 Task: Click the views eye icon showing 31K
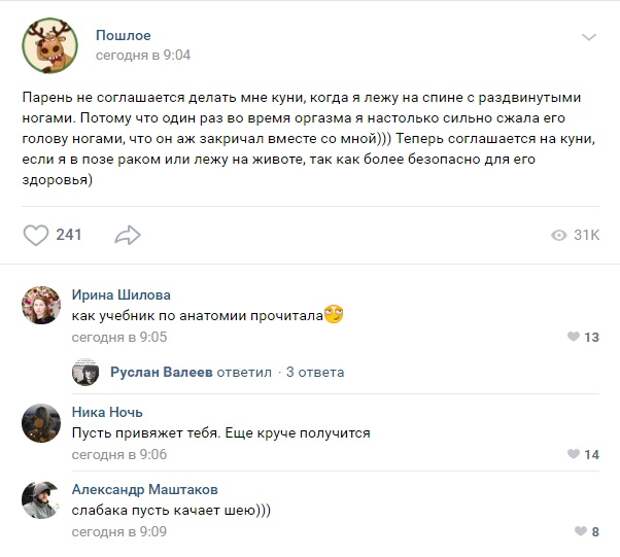point(559,235)
